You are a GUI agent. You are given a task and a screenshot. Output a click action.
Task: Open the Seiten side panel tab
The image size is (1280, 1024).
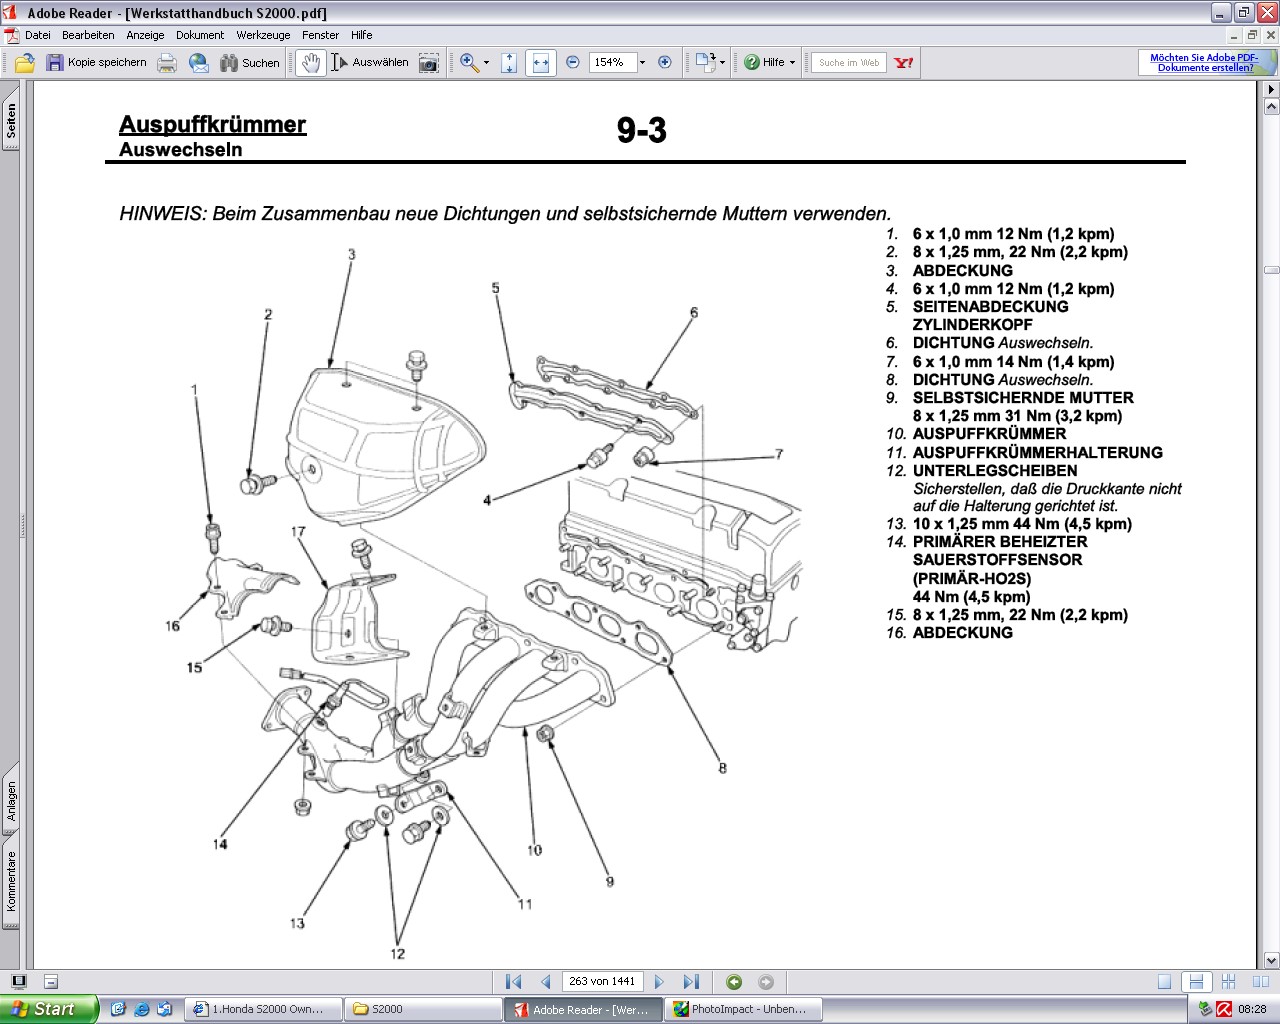coord(11,122)
